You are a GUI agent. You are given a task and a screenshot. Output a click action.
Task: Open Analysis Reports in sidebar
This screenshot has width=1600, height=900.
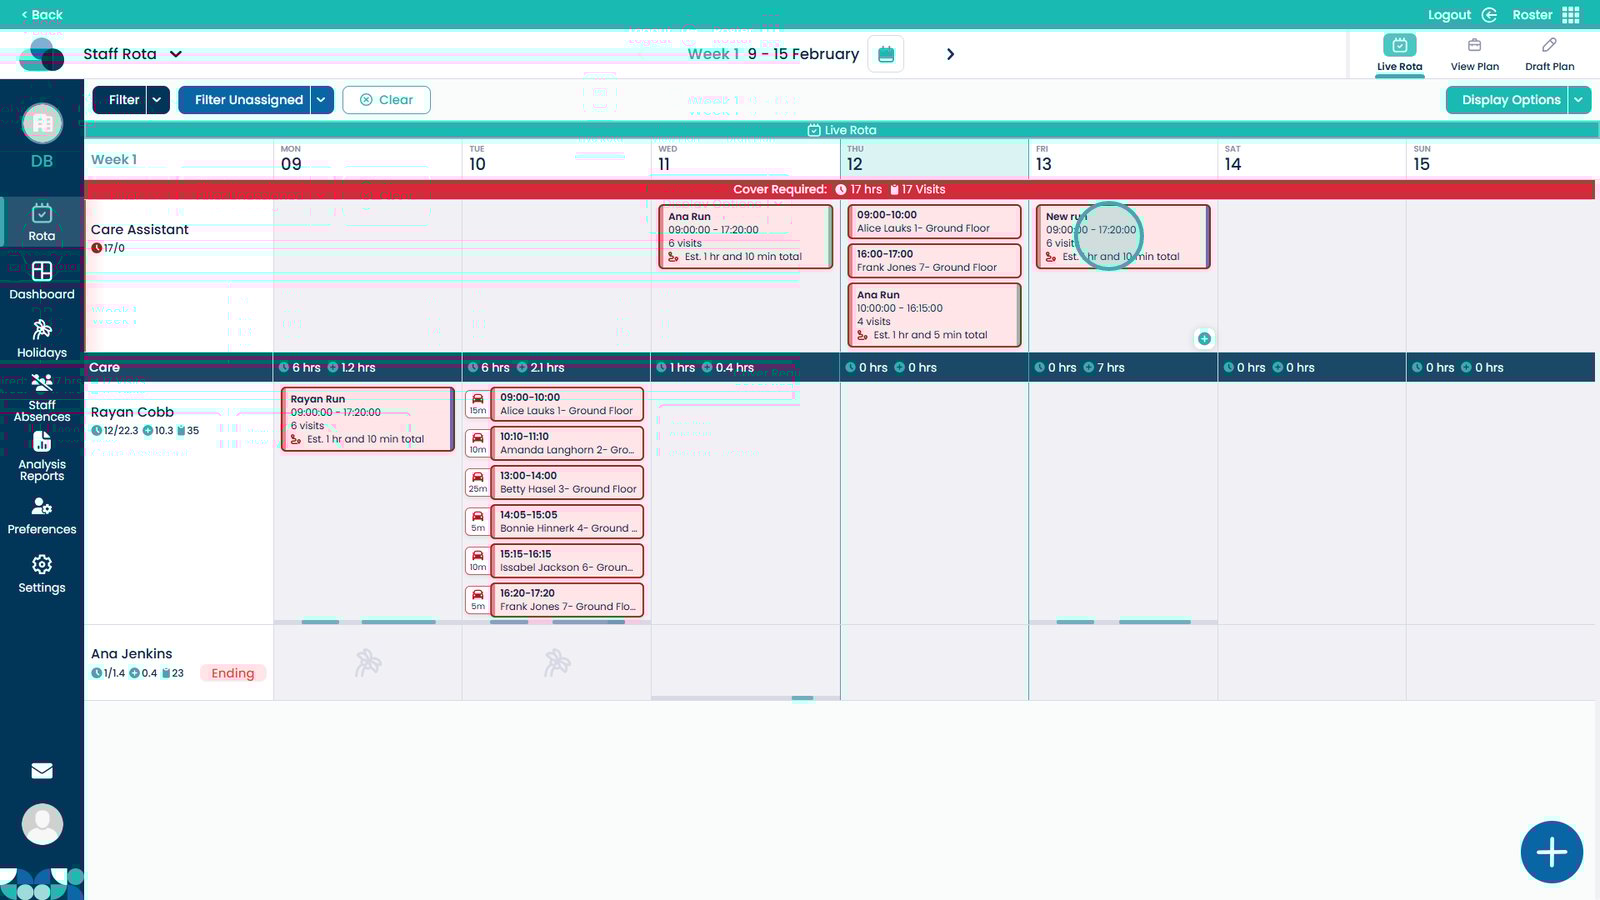tap(42, 456)
